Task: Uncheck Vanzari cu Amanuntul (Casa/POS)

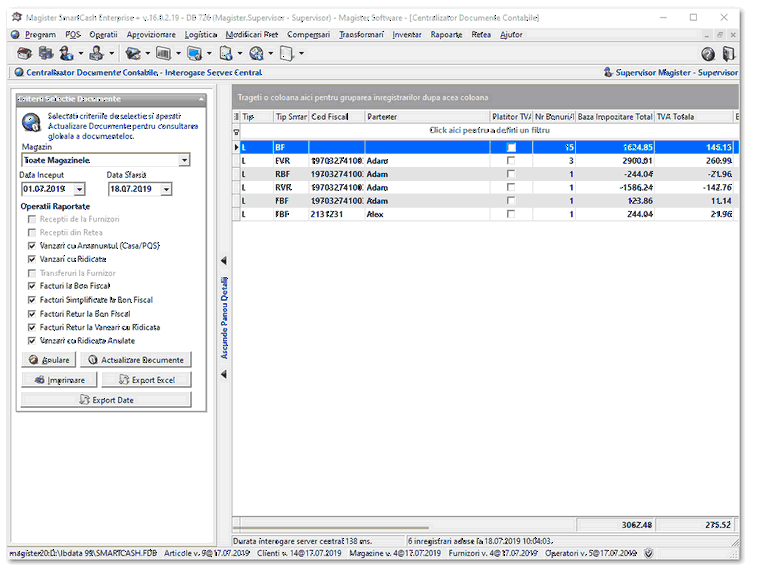Action: 32,245
